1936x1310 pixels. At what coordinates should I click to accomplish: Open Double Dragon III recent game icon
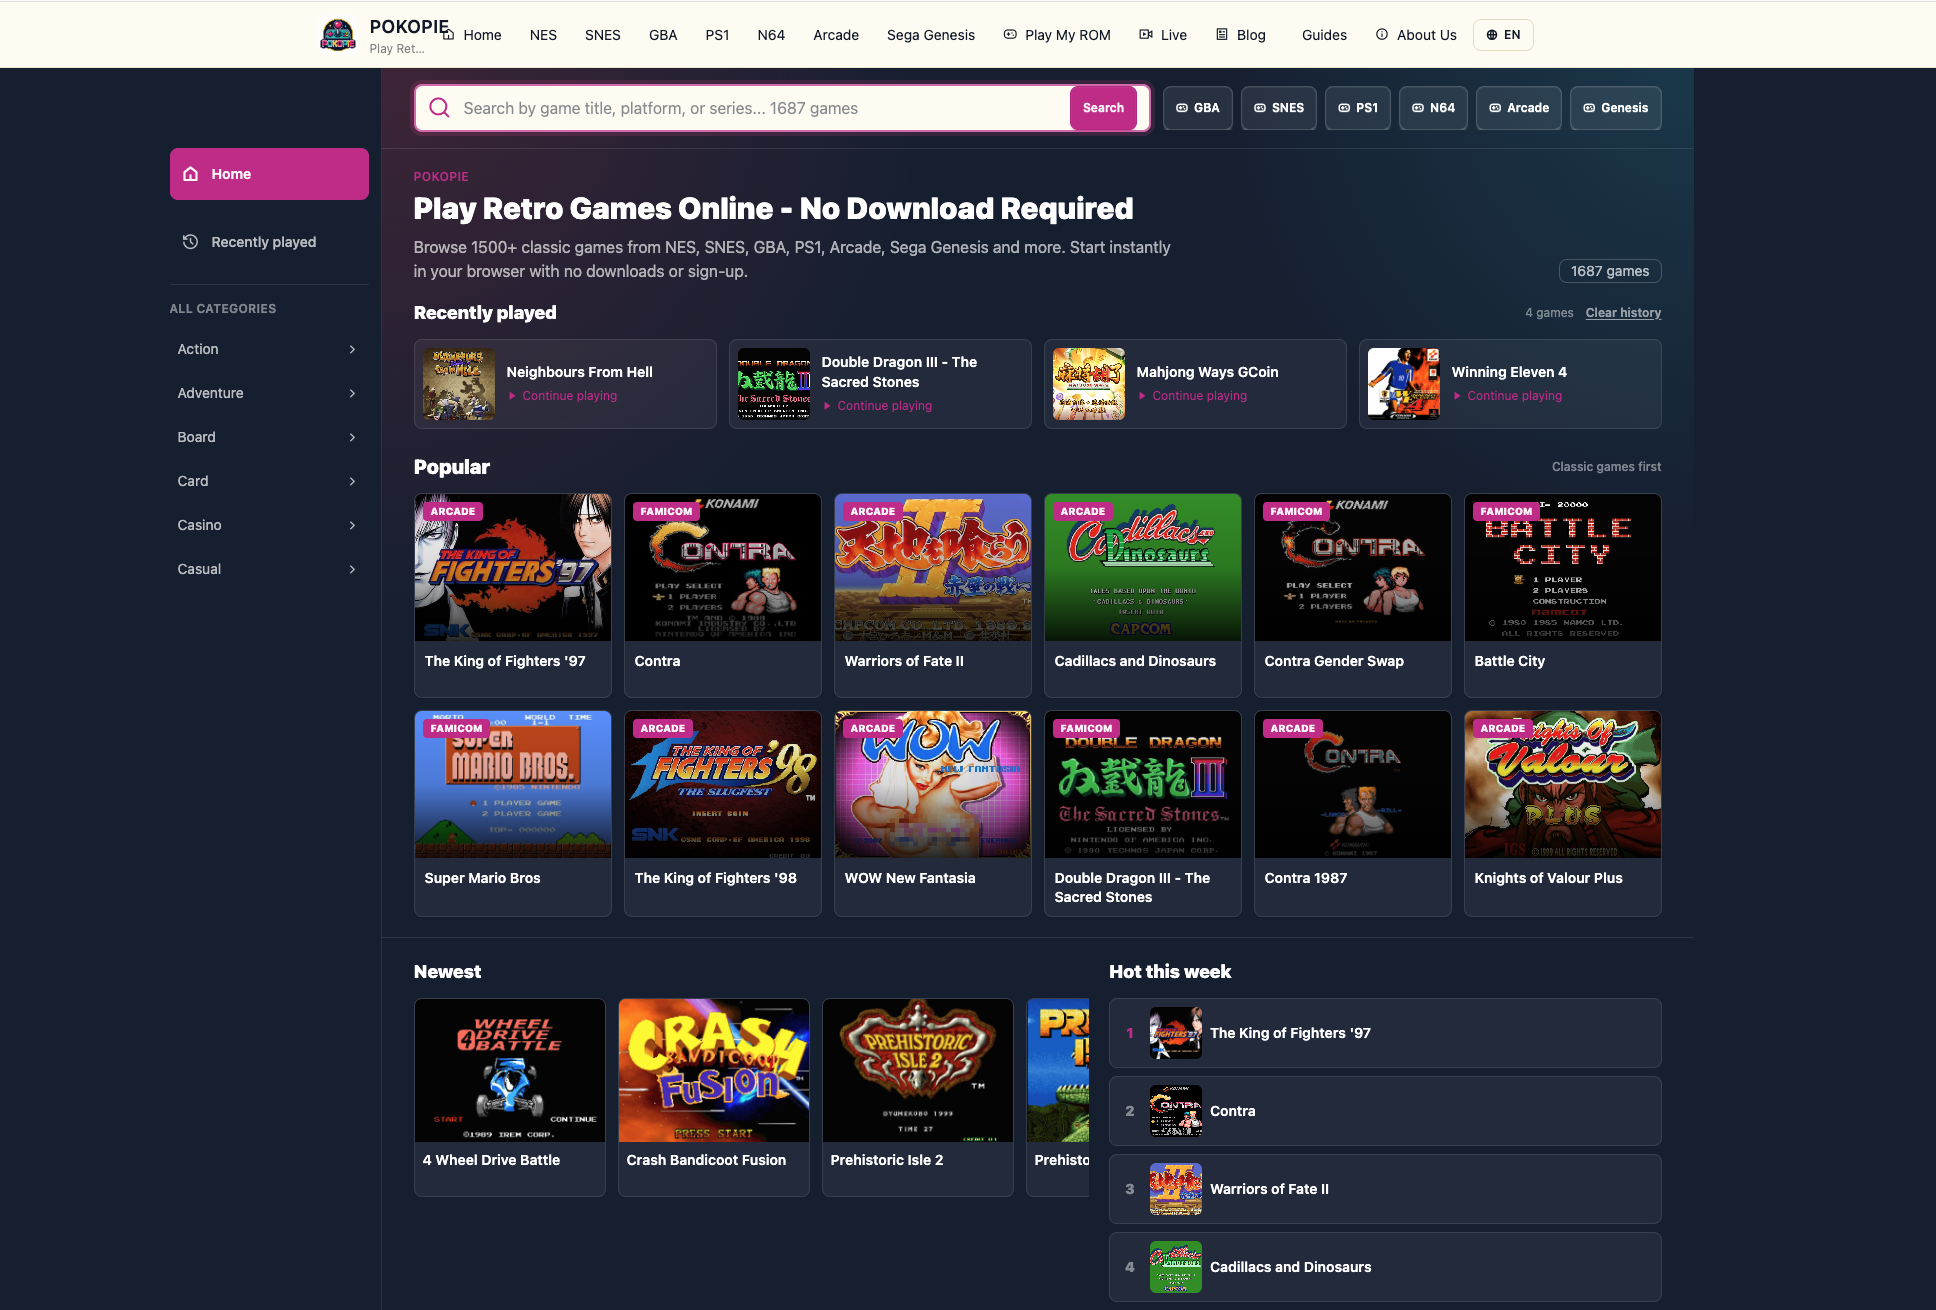774,384
